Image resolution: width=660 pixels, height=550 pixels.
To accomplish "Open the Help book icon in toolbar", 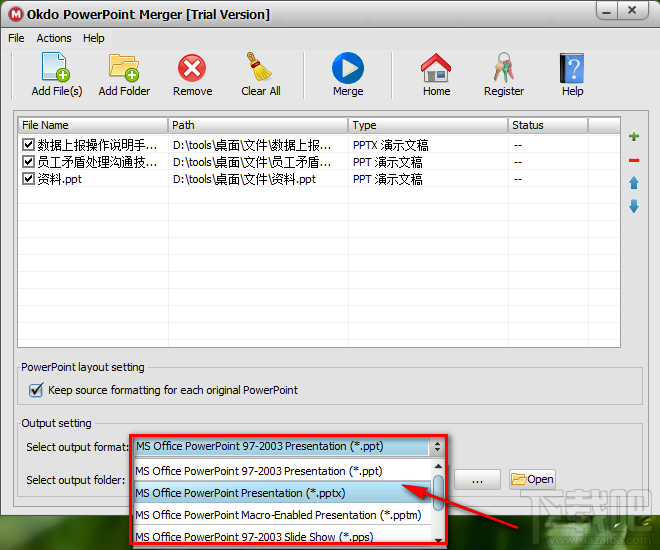I will (x=572, y=68).
